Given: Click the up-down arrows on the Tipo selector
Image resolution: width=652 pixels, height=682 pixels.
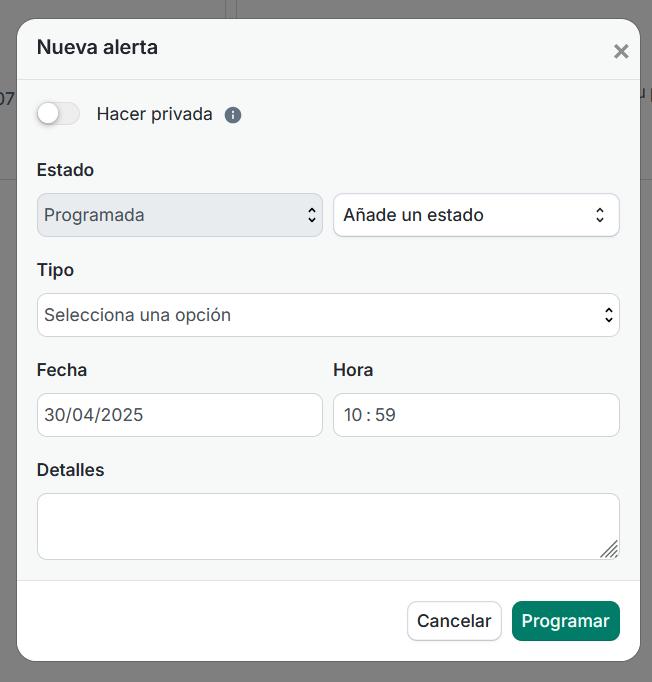Looking at the screenshot, I should pos(609,315).
